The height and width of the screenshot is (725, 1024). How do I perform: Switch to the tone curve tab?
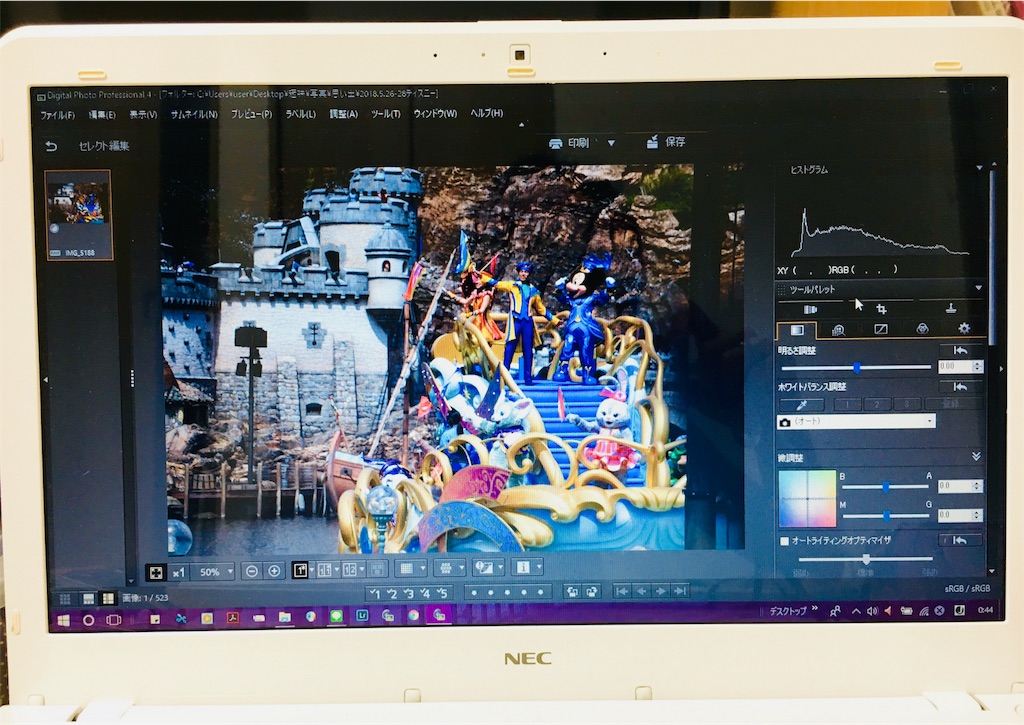(x=880, y=329)
